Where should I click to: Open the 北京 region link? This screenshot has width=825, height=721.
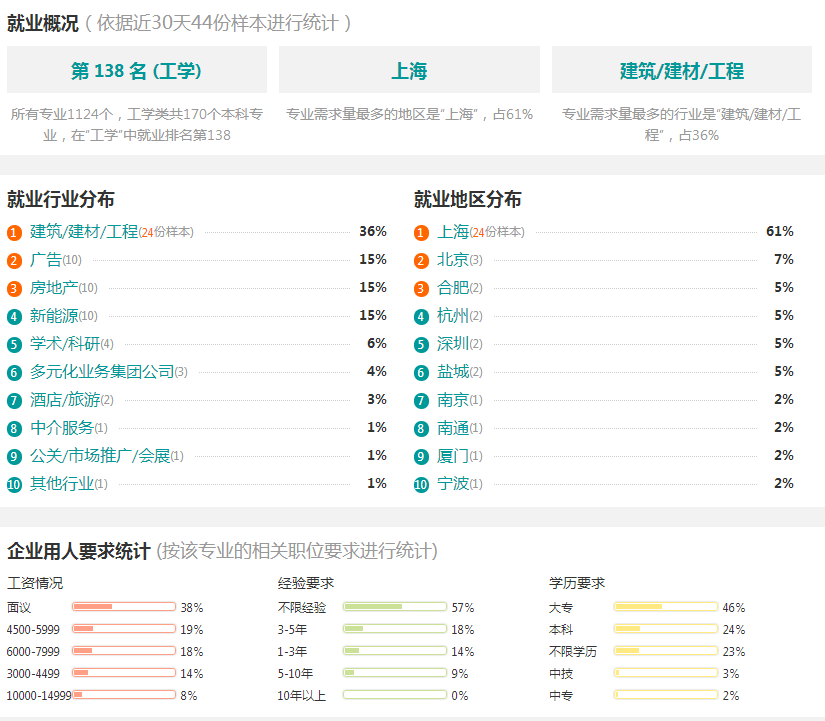(453, 259)
